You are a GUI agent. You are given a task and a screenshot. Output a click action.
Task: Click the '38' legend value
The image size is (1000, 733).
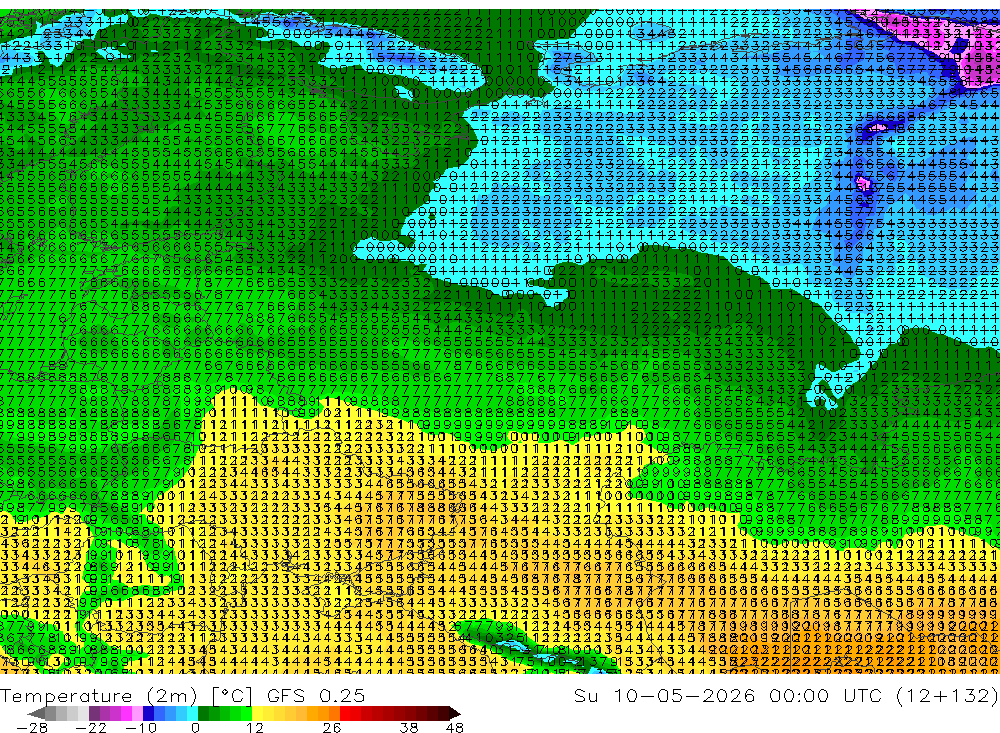(x=409, y=728)
